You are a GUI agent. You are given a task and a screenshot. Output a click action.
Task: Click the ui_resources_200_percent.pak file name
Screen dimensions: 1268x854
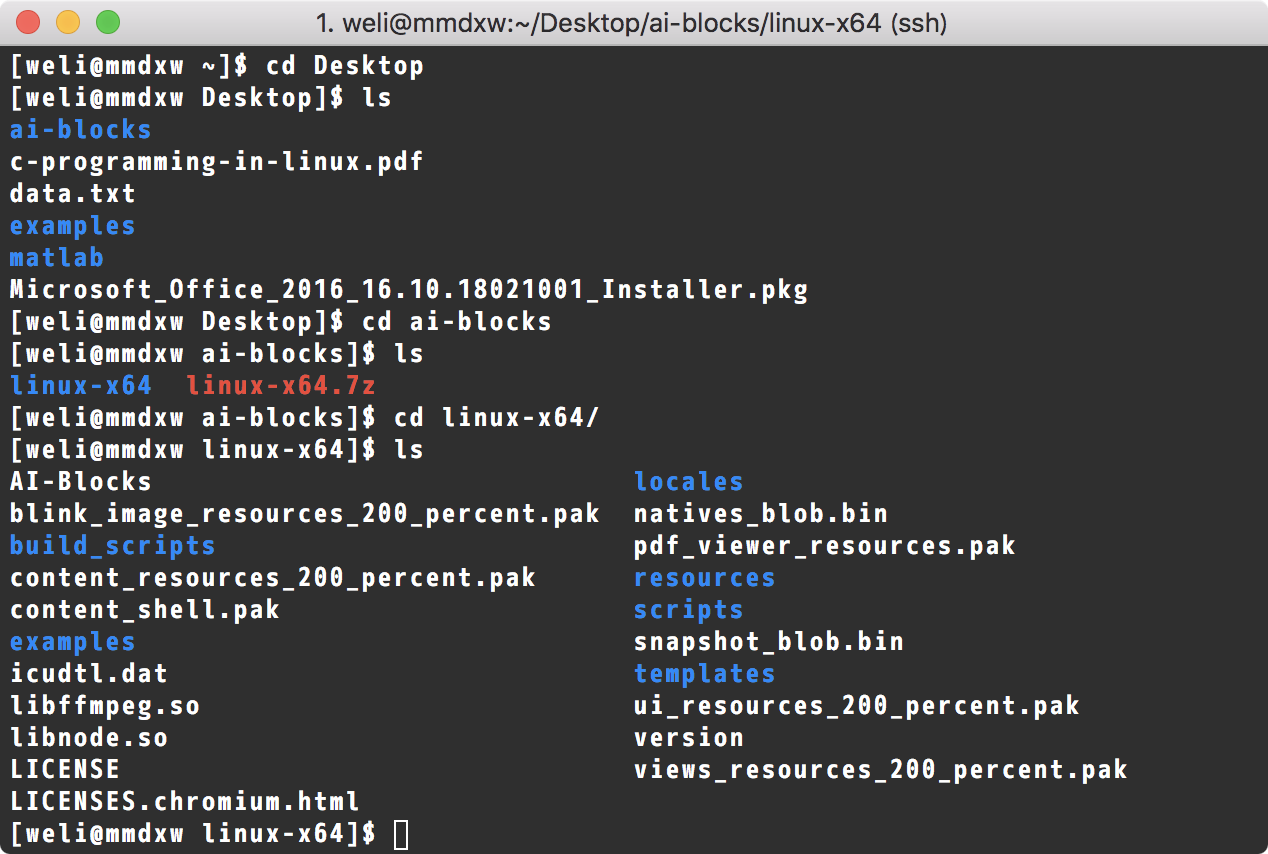[857, 706]
